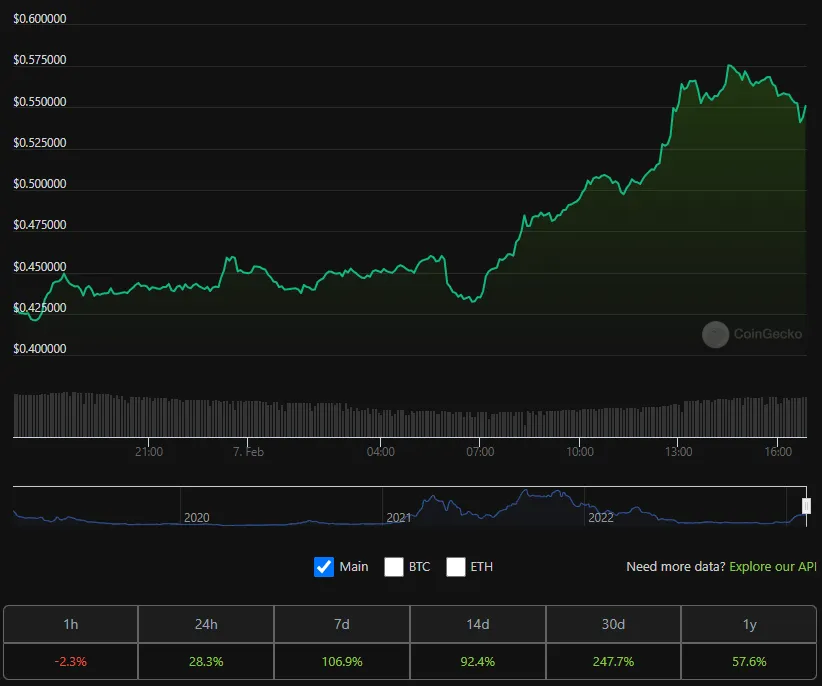Image resolution: width=822 pixels, height=686 pixels.
Task: Uncheck the Main checkbox
Action: (323, 567)
